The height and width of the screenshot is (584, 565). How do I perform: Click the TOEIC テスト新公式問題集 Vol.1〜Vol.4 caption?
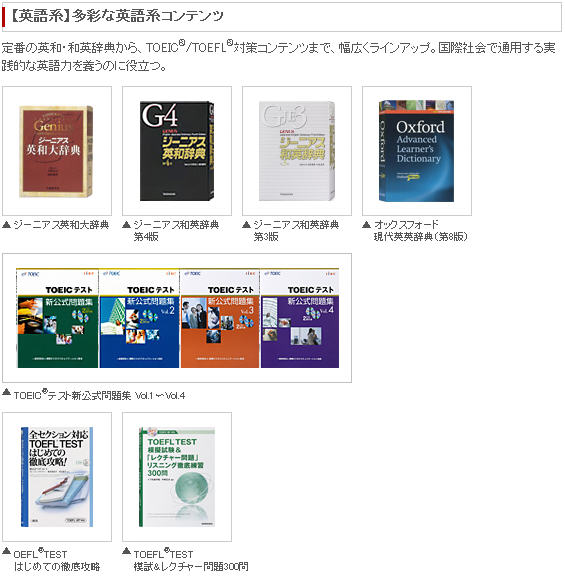[x=99, y=394]
